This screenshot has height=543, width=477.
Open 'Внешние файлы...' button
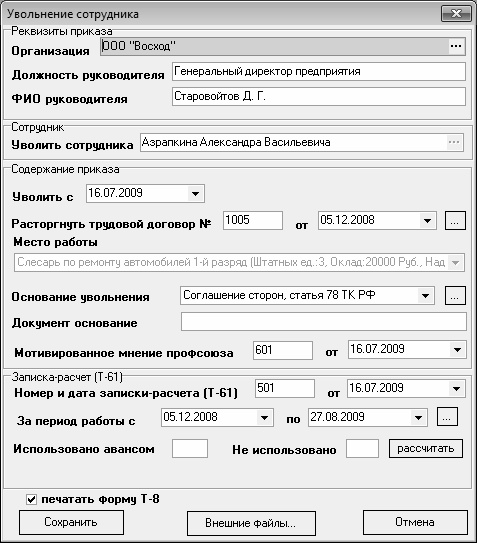(251, 523)
